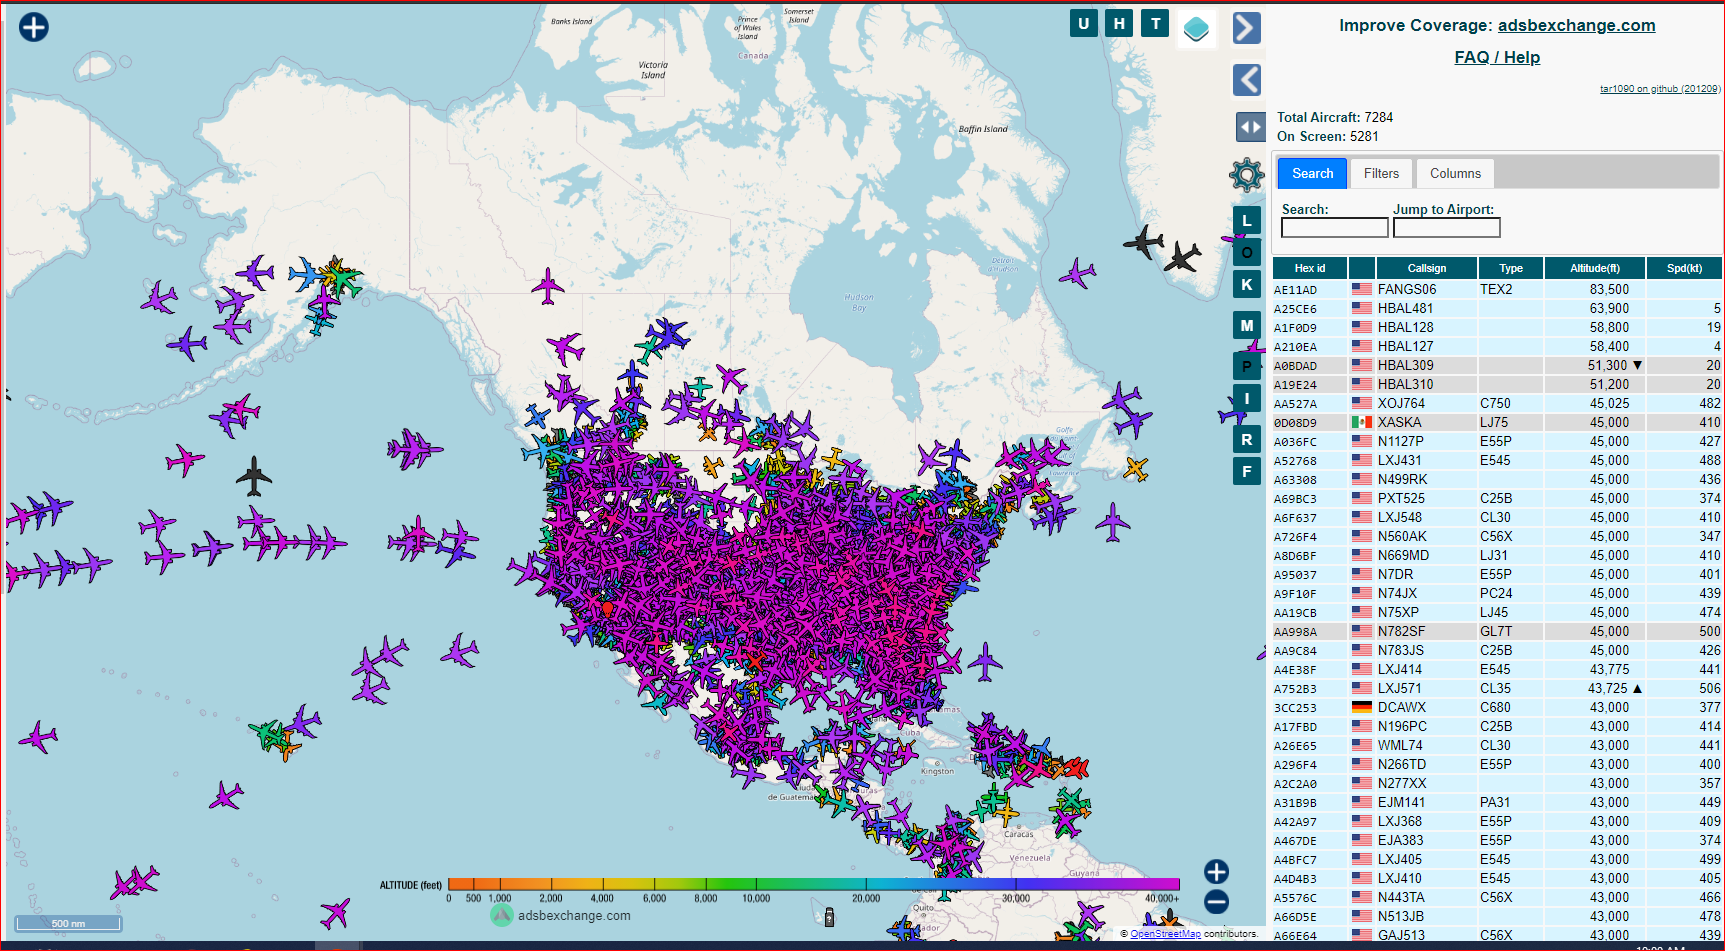Toggle the T map button

click(x=1155, y=23)
